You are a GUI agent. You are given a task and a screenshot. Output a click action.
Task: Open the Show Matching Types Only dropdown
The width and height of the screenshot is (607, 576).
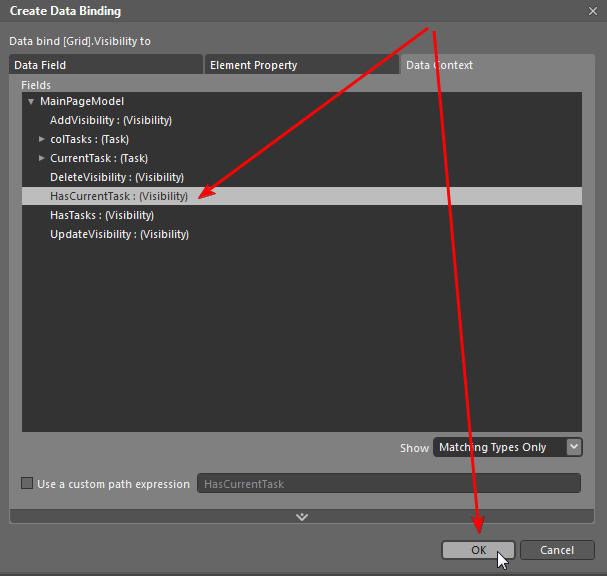508,447
